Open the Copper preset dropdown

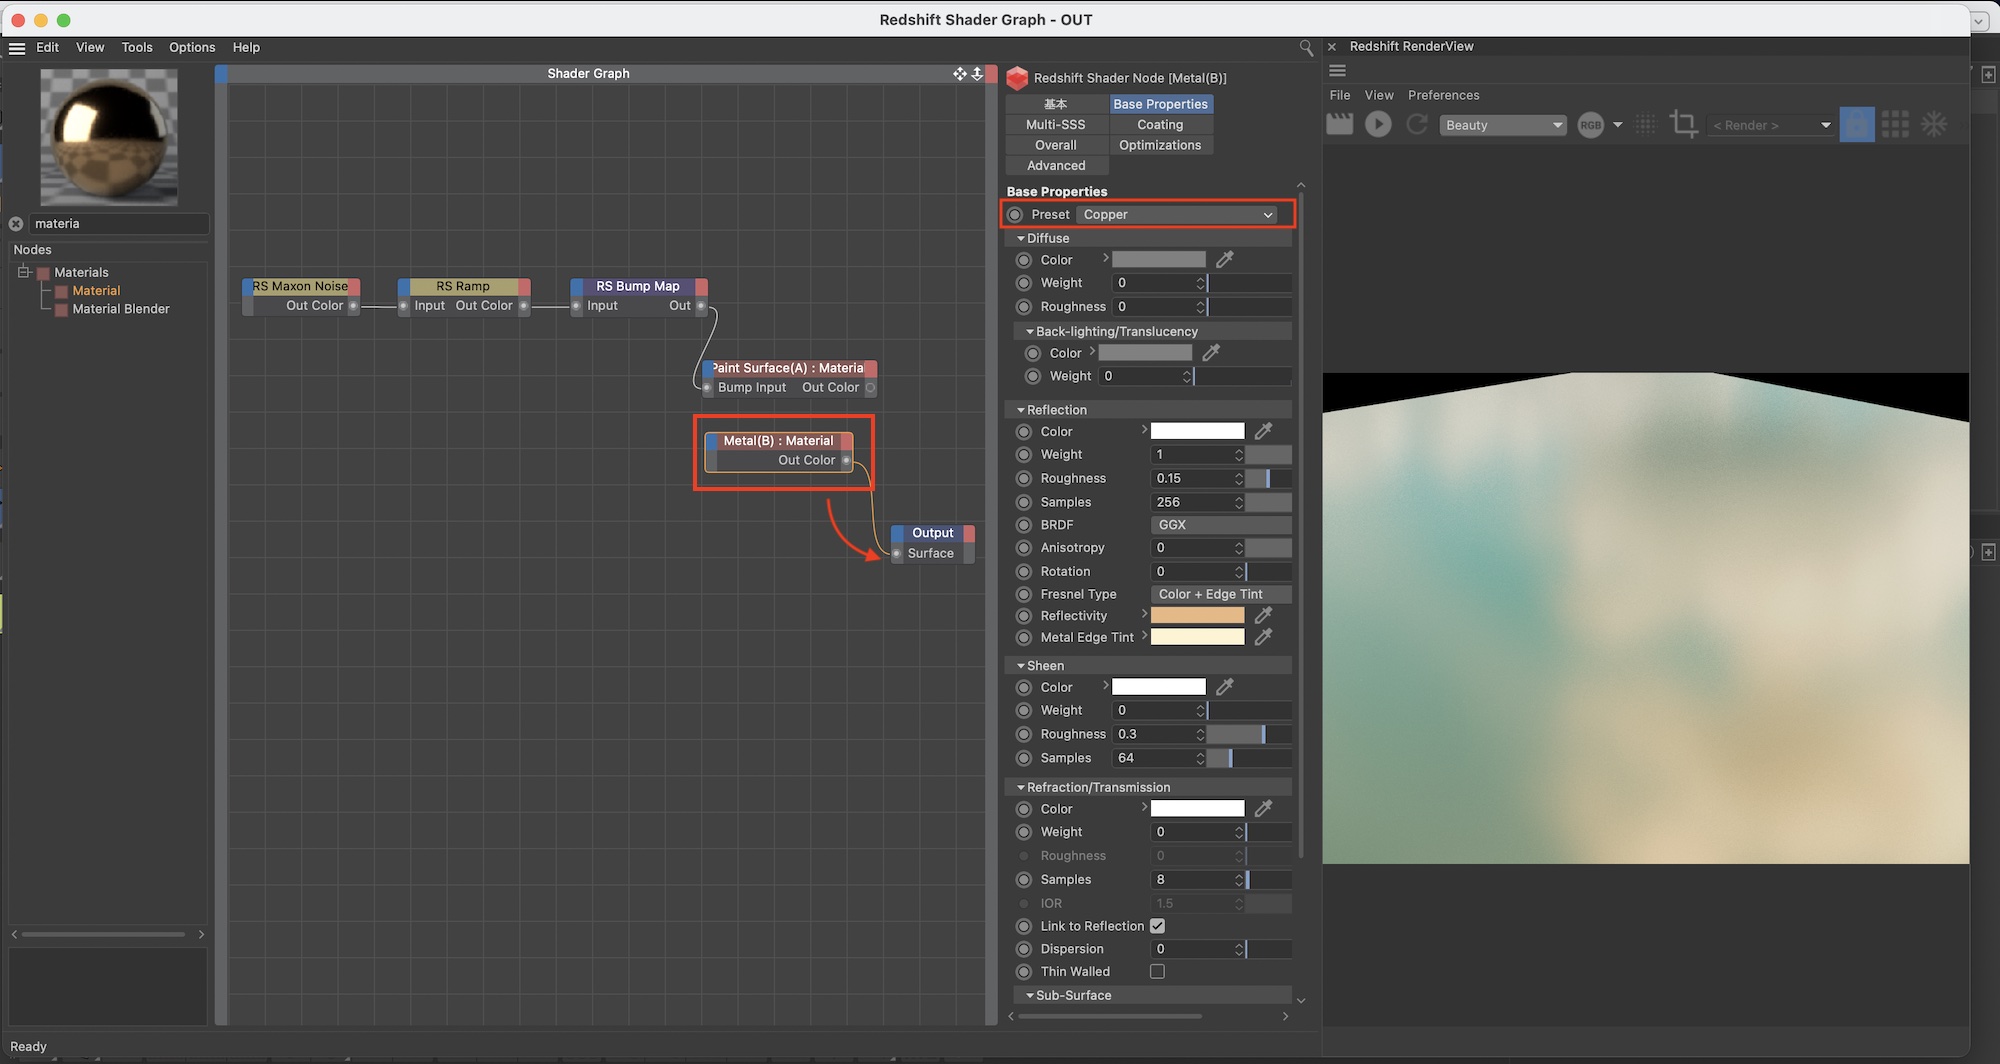point(1177,215)
